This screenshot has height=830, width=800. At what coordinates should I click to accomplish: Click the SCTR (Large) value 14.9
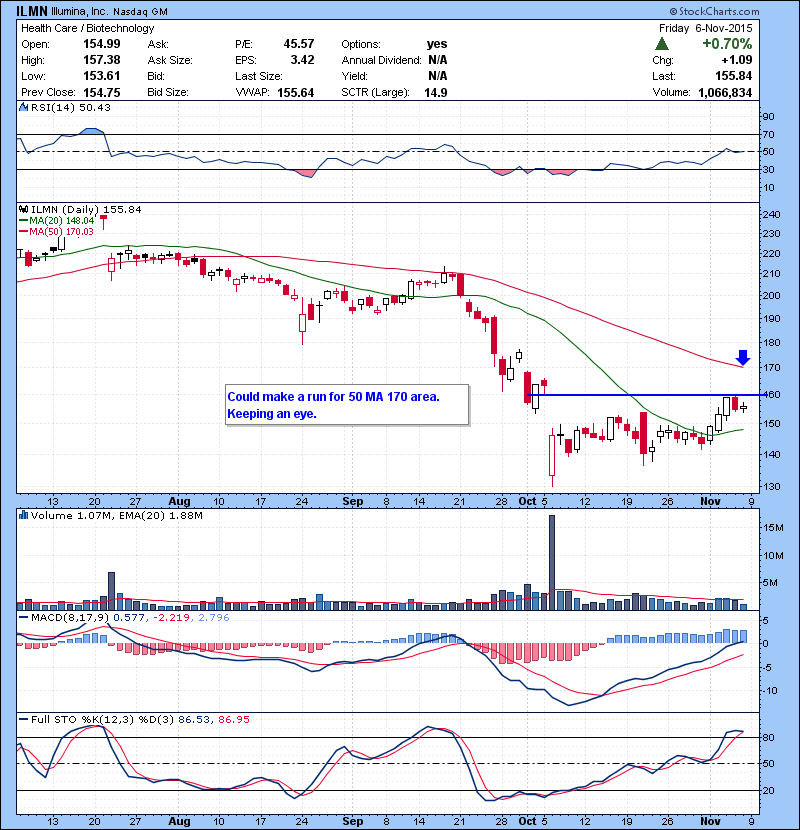(436, 93)
